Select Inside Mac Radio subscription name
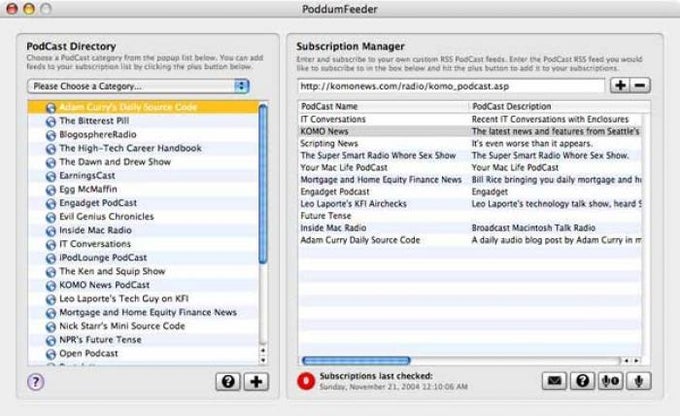Image resolution: width=680 pixels, height=416 pixels. (x=333, y=228)
